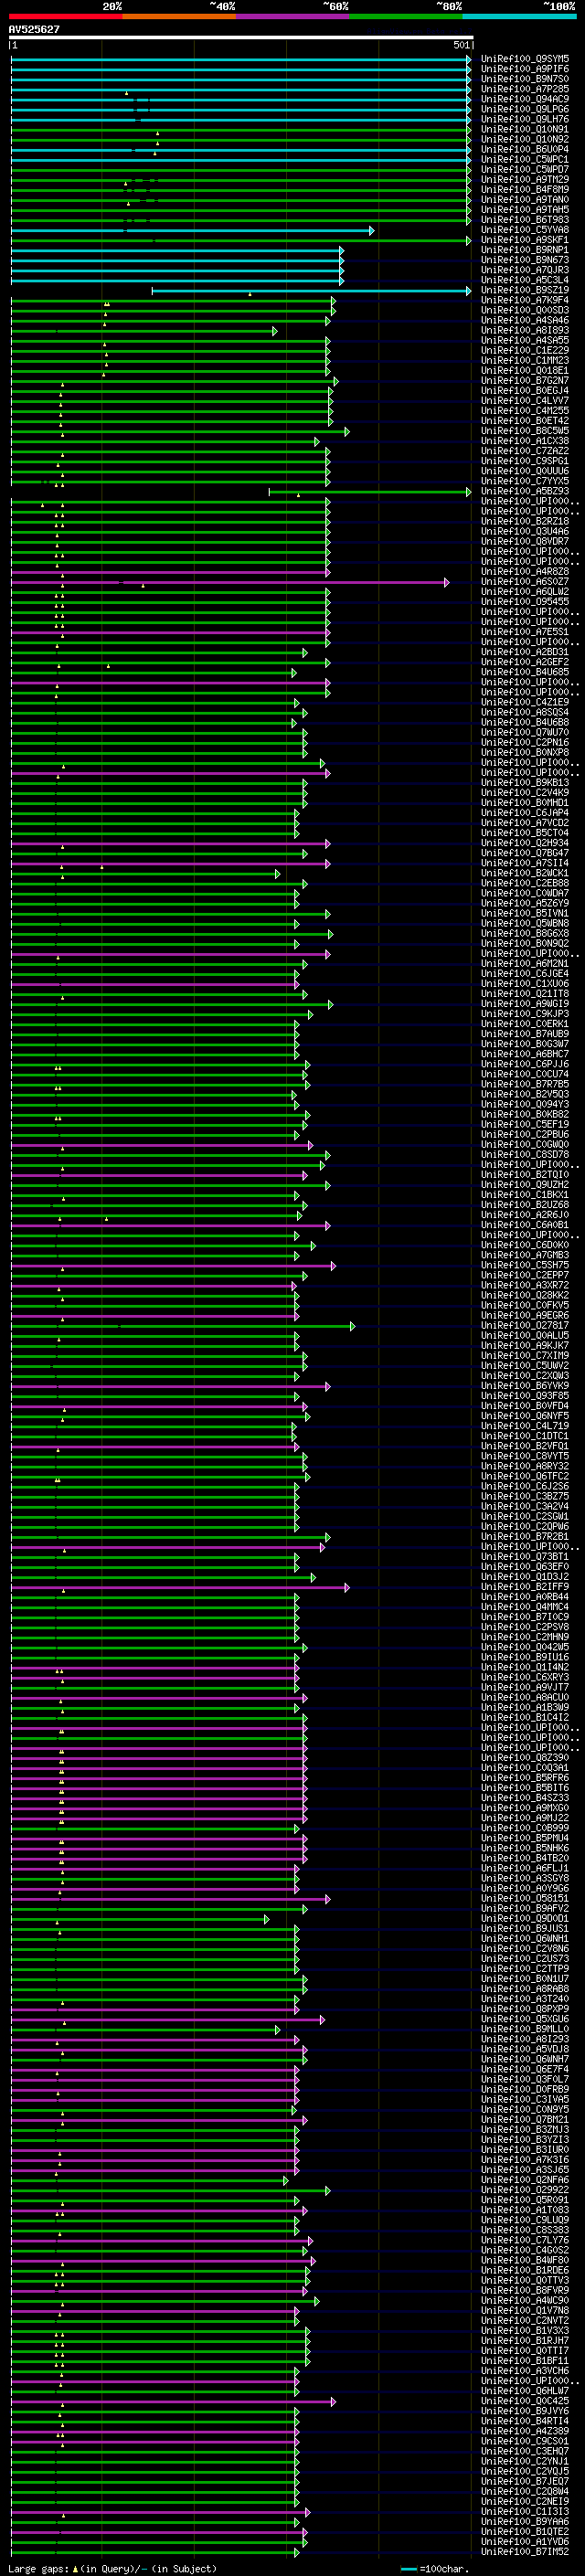
Task: Select hit label UniRef100_A7K9F4
Action: point(525,300)
